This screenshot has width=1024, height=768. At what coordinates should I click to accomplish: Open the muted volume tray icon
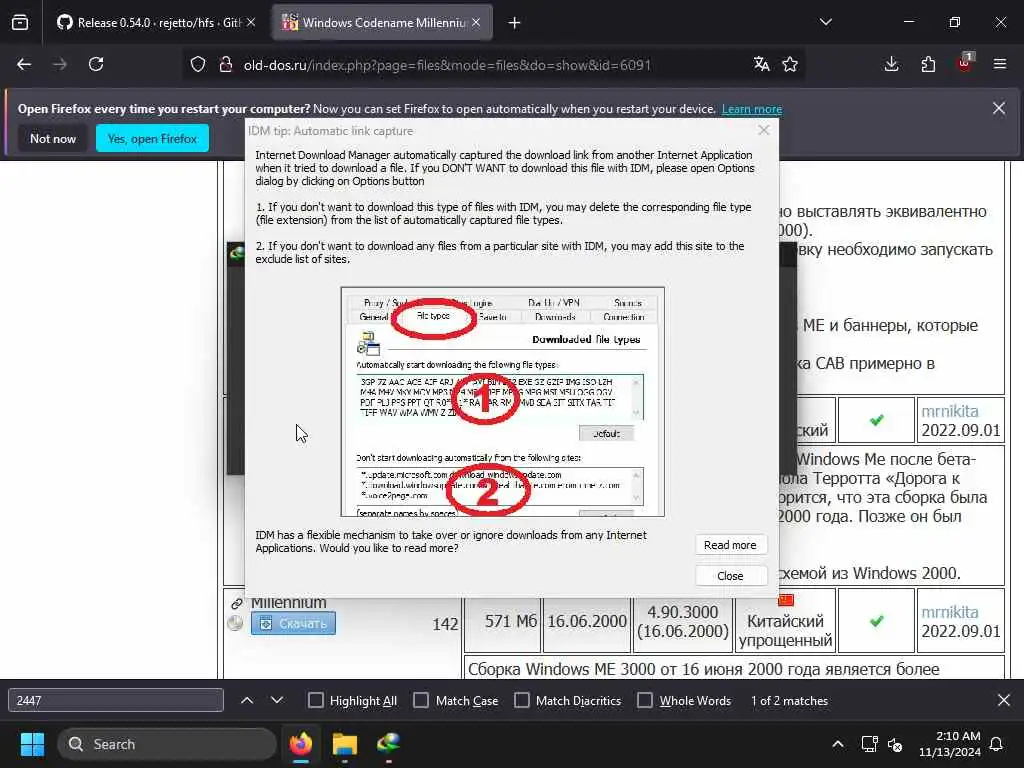click(895, 744)
